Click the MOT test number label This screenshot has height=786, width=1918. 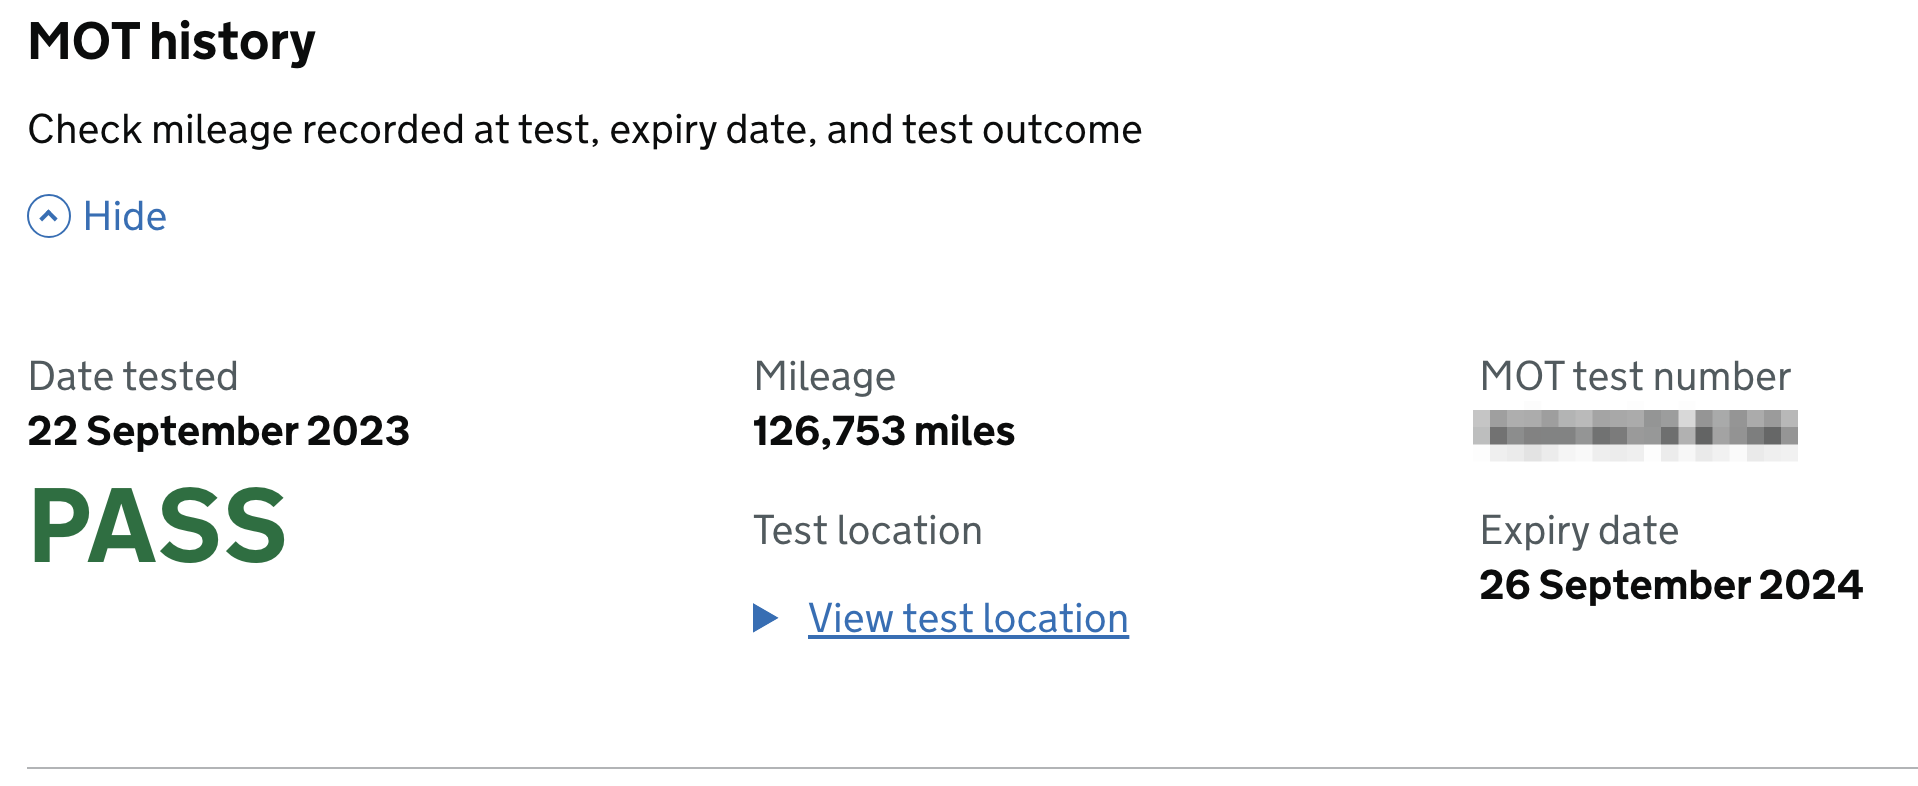pyautogui.click(x=1634, y=376)
